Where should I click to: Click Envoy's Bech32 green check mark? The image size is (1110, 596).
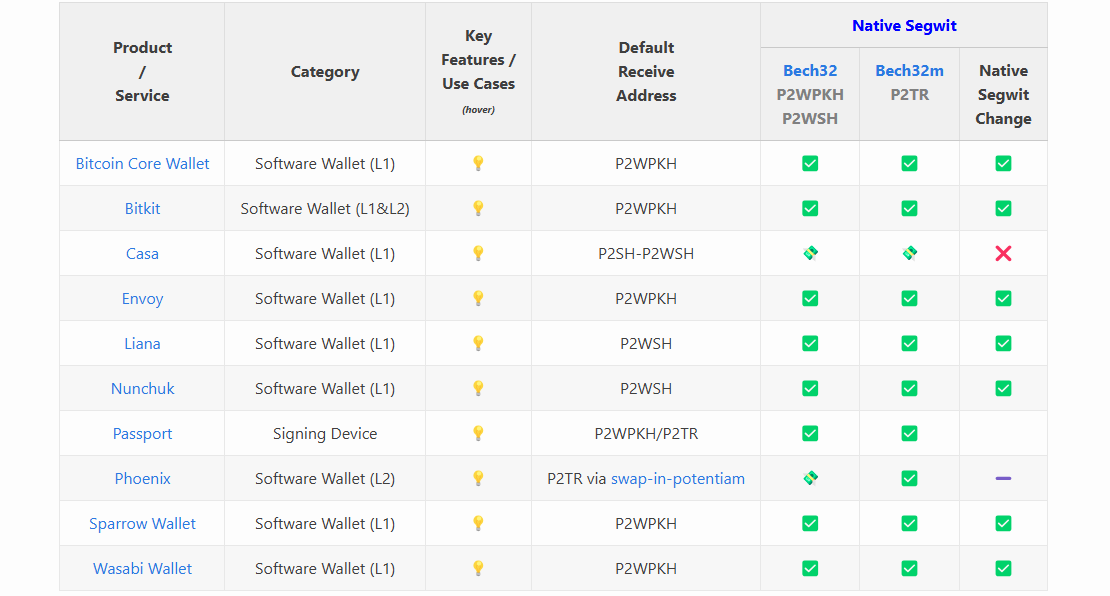(811, 299)
